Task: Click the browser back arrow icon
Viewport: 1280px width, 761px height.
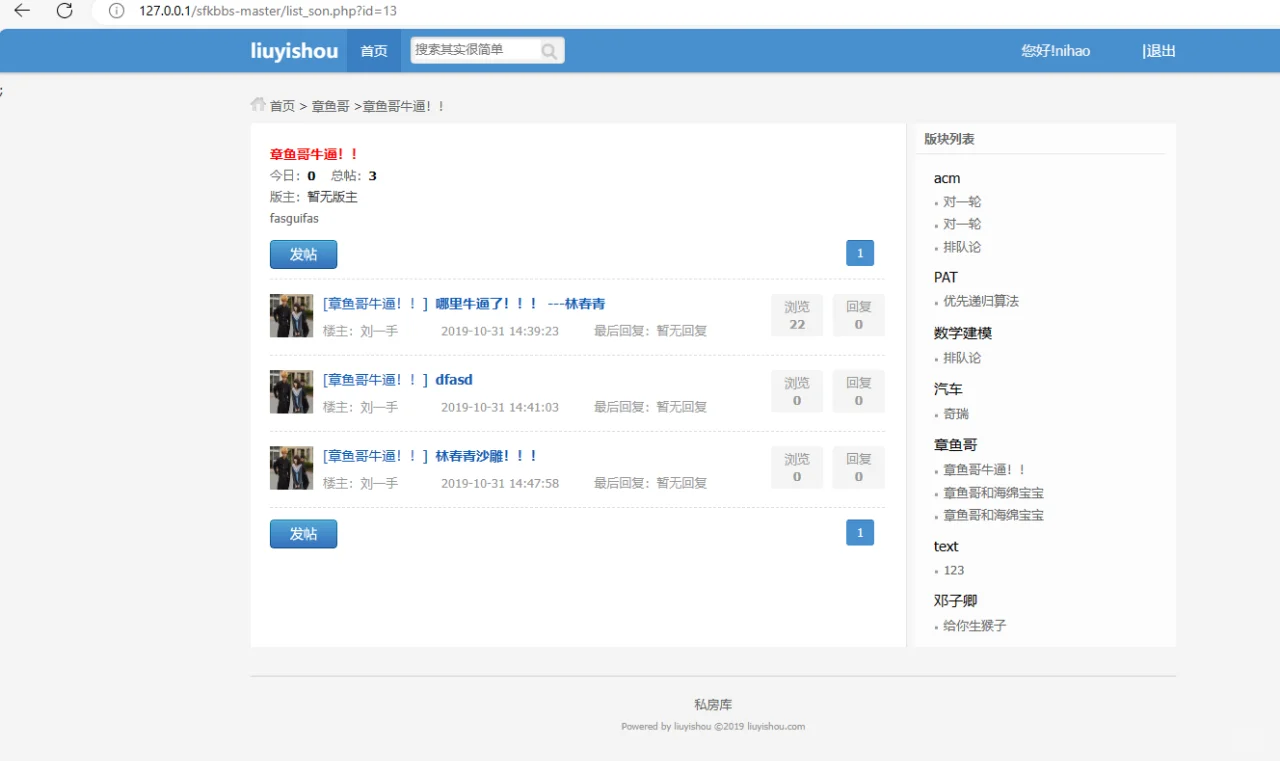Action: pyautogui.click(x=22, y=12)
